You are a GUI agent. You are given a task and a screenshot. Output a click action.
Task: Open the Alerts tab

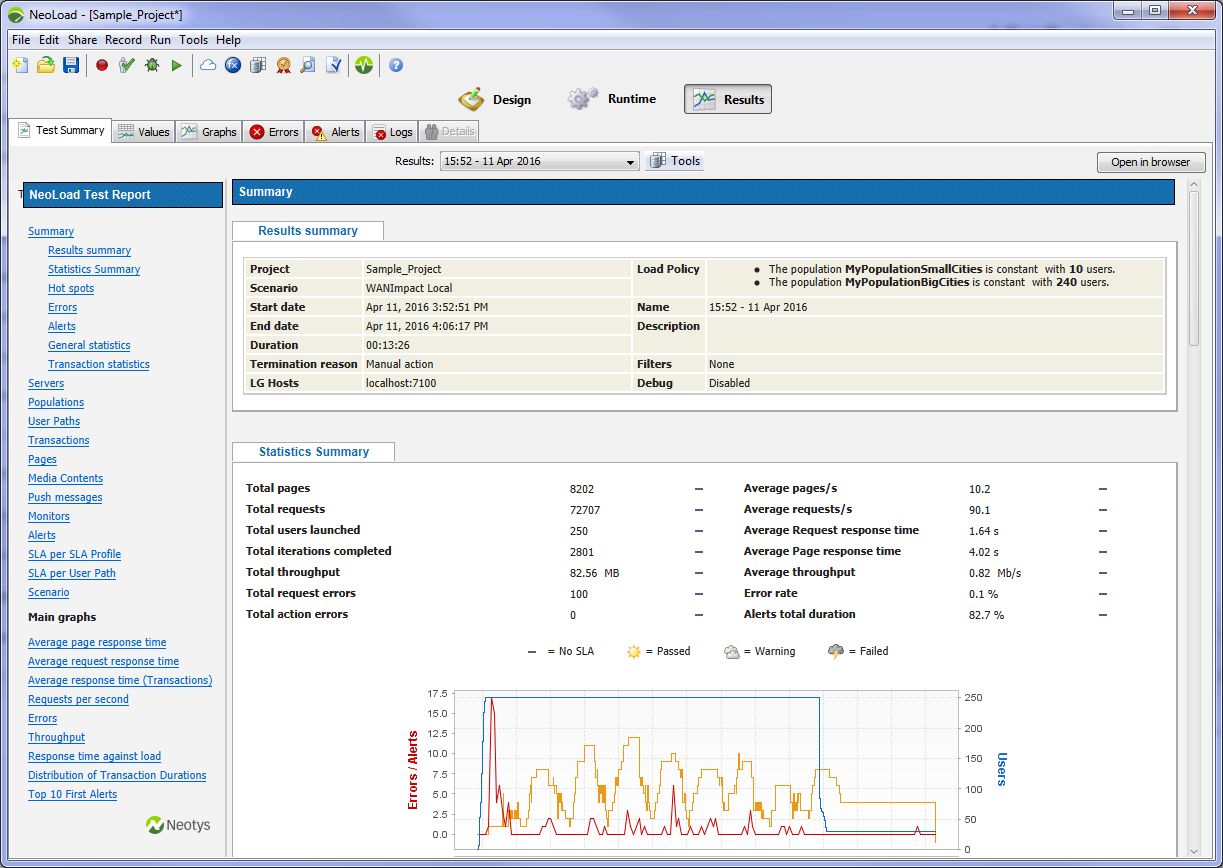335,131
